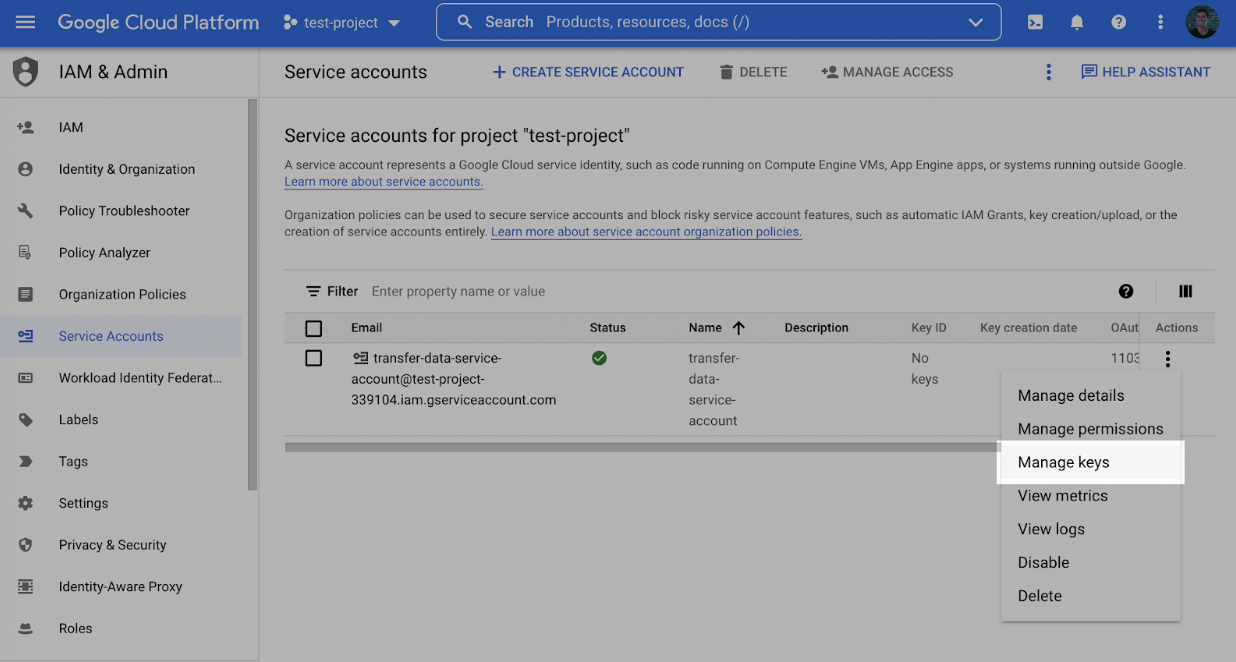Click the Tags arrow icon
Screen dimensions: 1236x662
click(x=26, y=462)
